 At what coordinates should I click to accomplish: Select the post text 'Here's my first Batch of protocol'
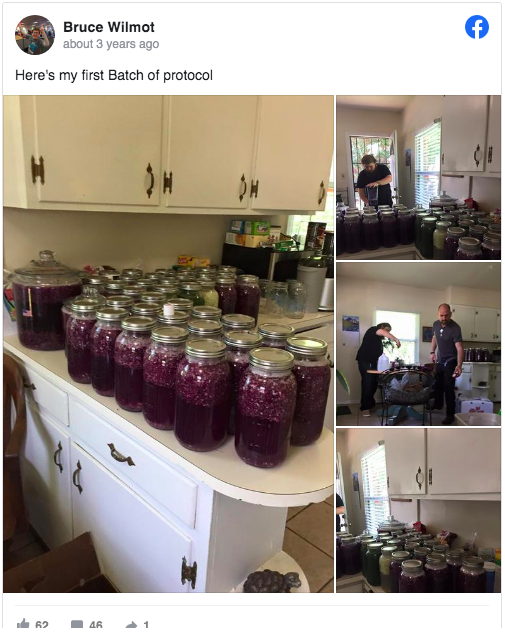[x=114, y=75]
